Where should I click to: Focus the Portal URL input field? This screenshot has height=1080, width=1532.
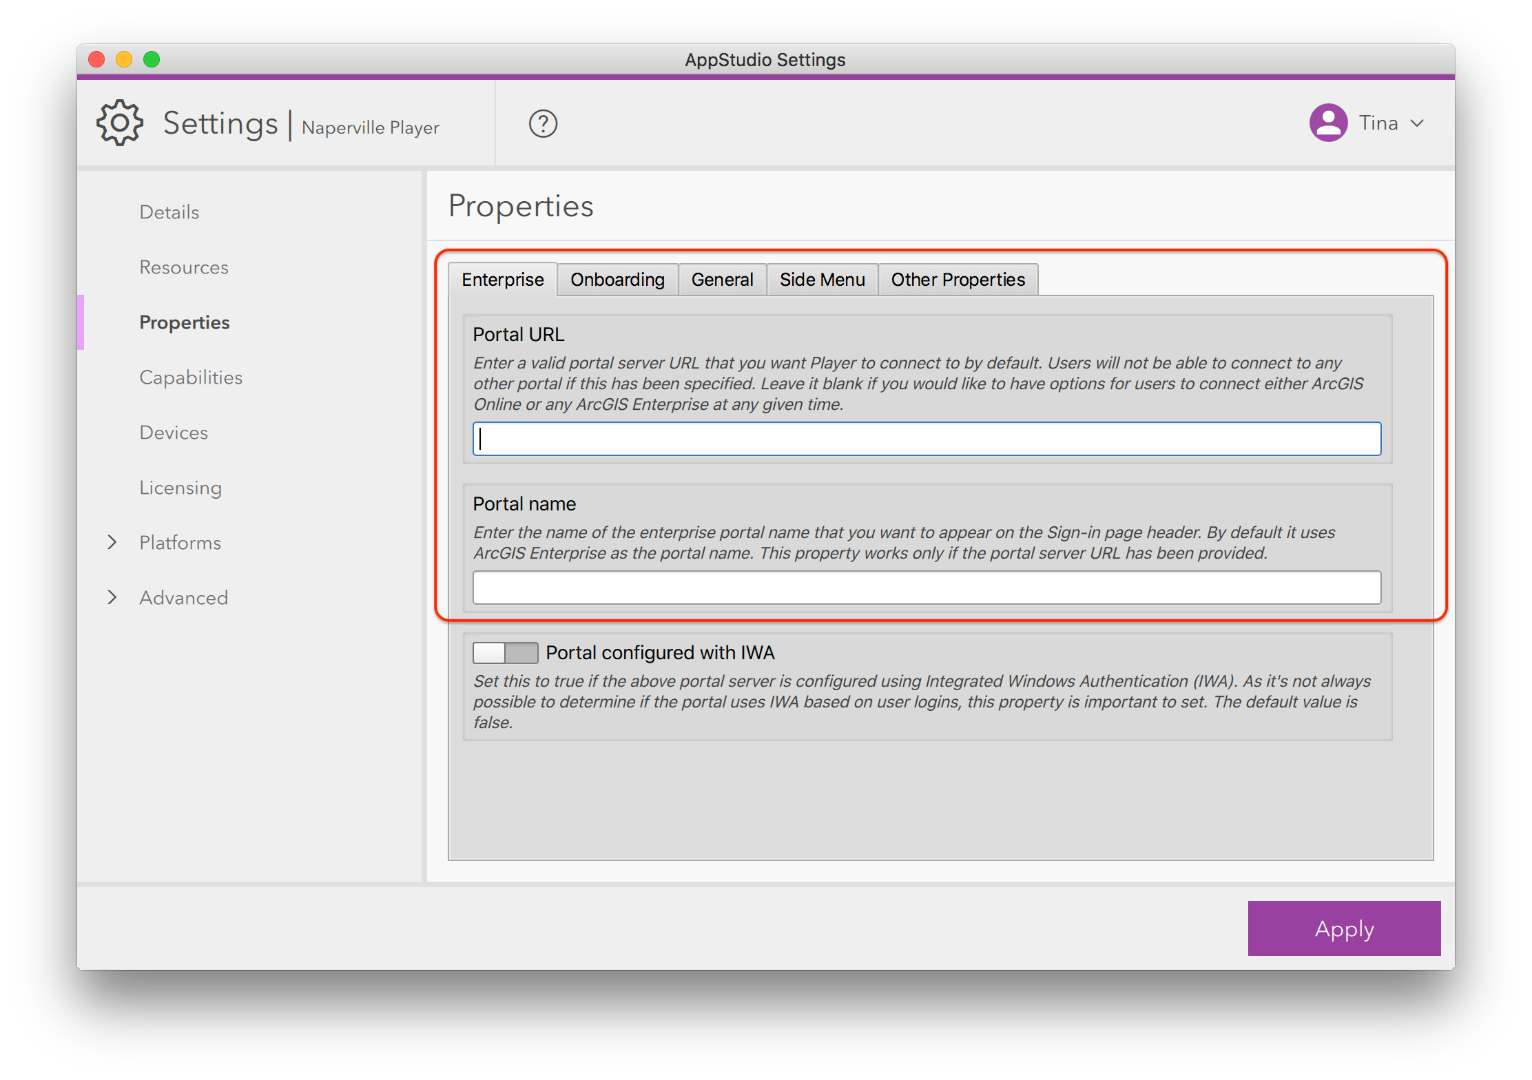pyautogui.click(x=927, y=439)
